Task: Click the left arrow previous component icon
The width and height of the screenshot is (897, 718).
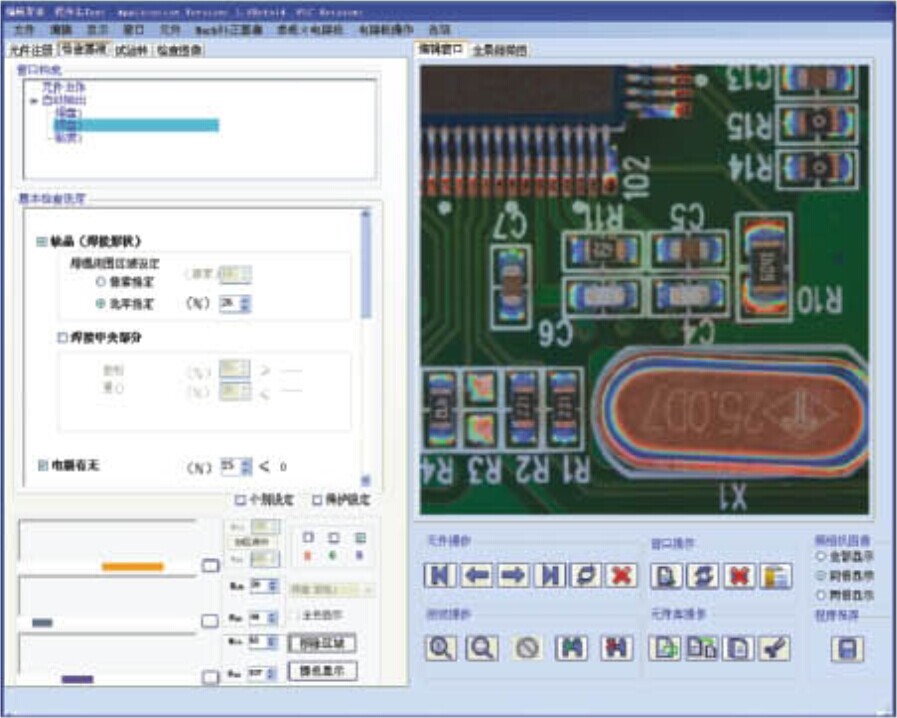Action: point(477,576)
